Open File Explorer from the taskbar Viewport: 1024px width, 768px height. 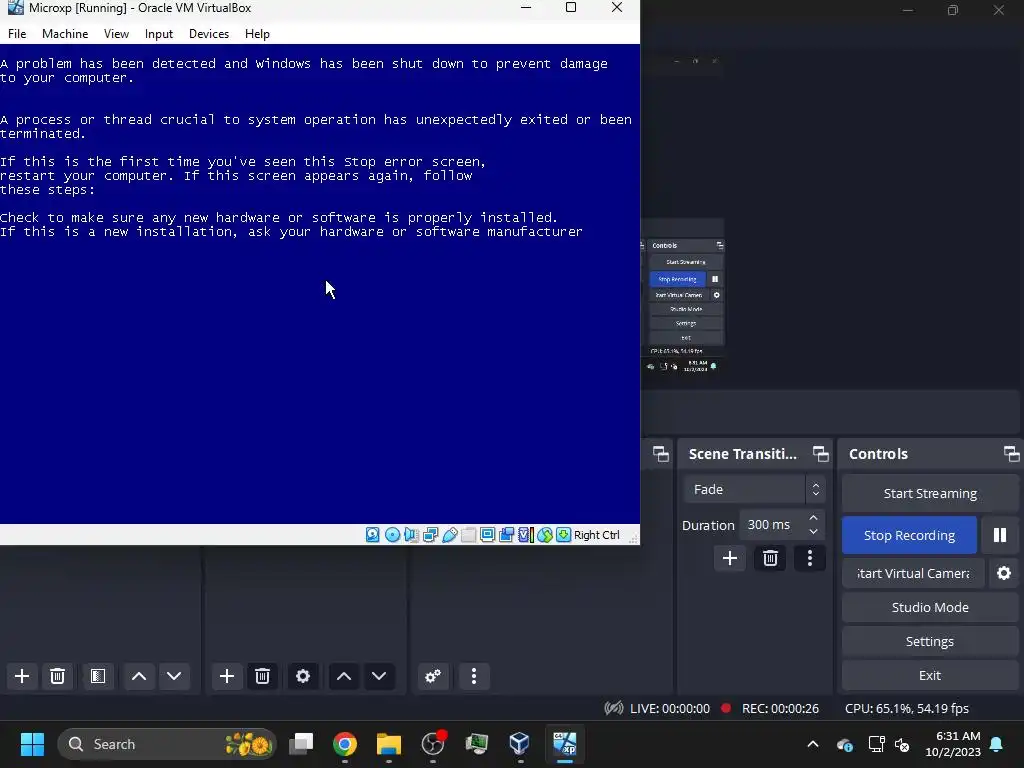point(389,744)
